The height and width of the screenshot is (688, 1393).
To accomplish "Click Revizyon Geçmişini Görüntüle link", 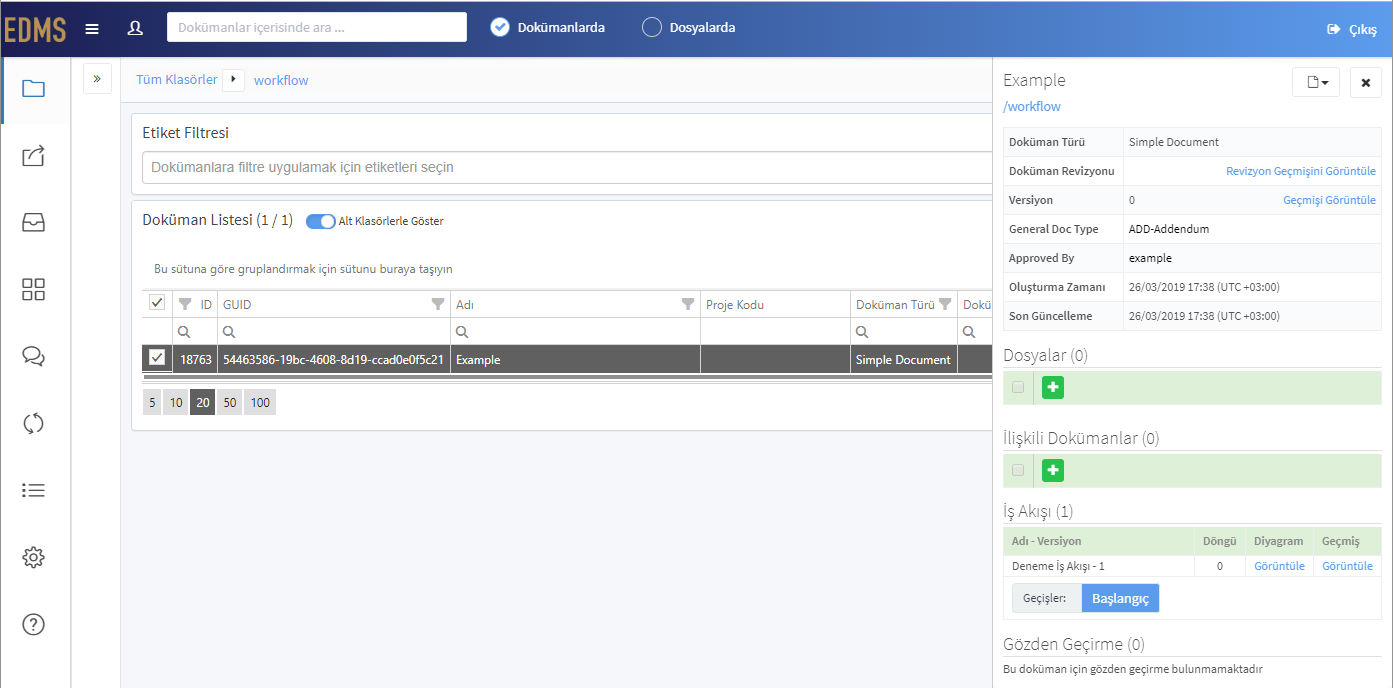I will 1301,171.
